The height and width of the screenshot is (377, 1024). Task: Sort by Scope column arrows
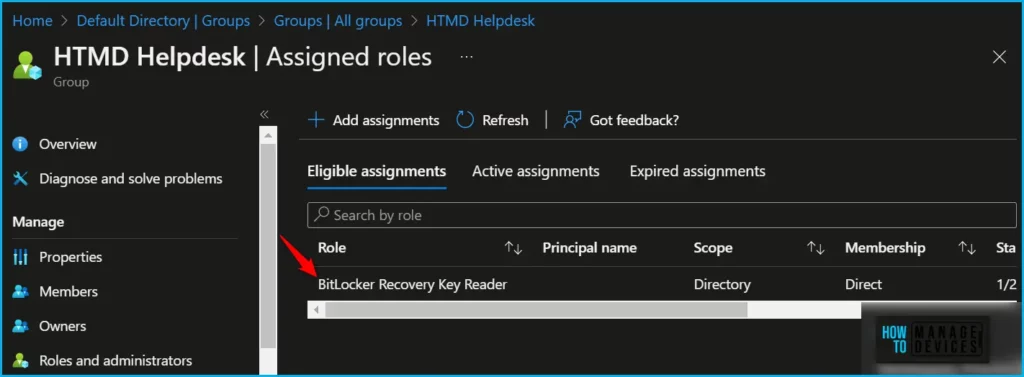click(815, 248)
